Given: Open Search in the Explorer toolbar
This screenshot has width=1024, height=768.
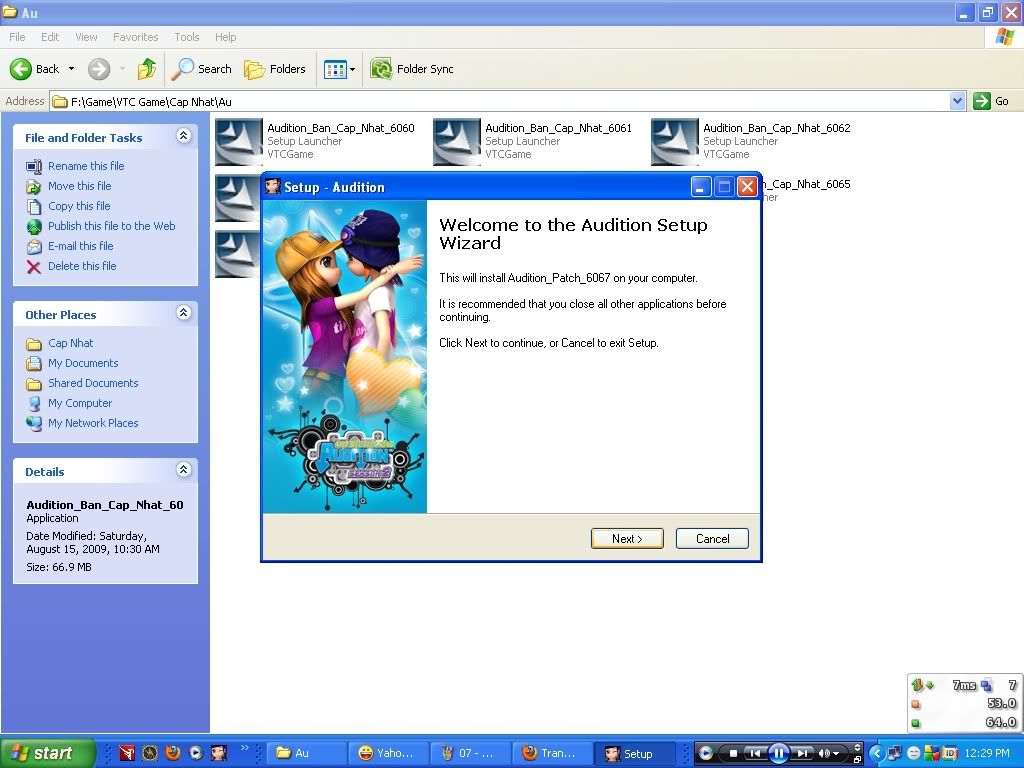Looking at the screenshot, I should (201, 69).
